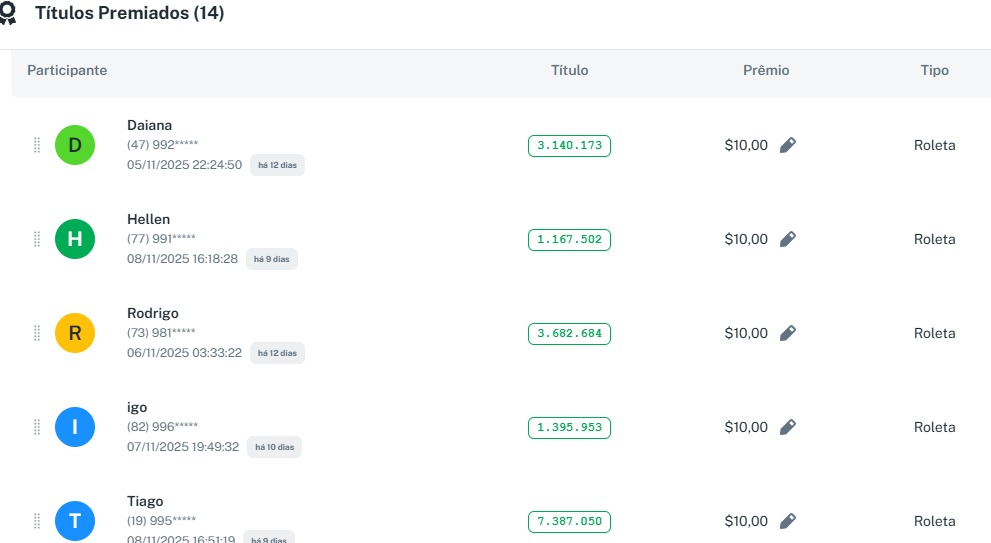Viewport: 991px width, 543px height.
Task: Click the pencil icon in igo's row
Action: coord(788,427)
